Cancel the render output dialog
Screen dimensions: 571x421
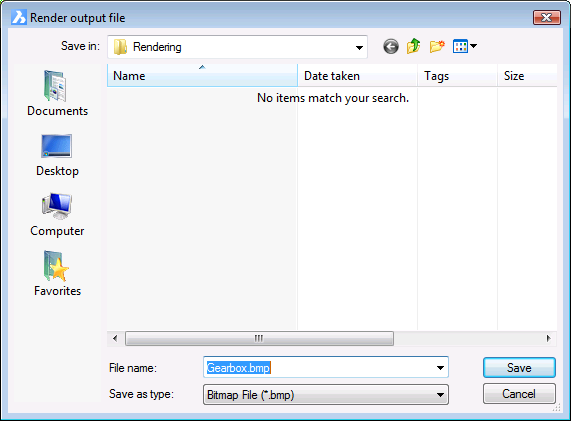(519, 394)
